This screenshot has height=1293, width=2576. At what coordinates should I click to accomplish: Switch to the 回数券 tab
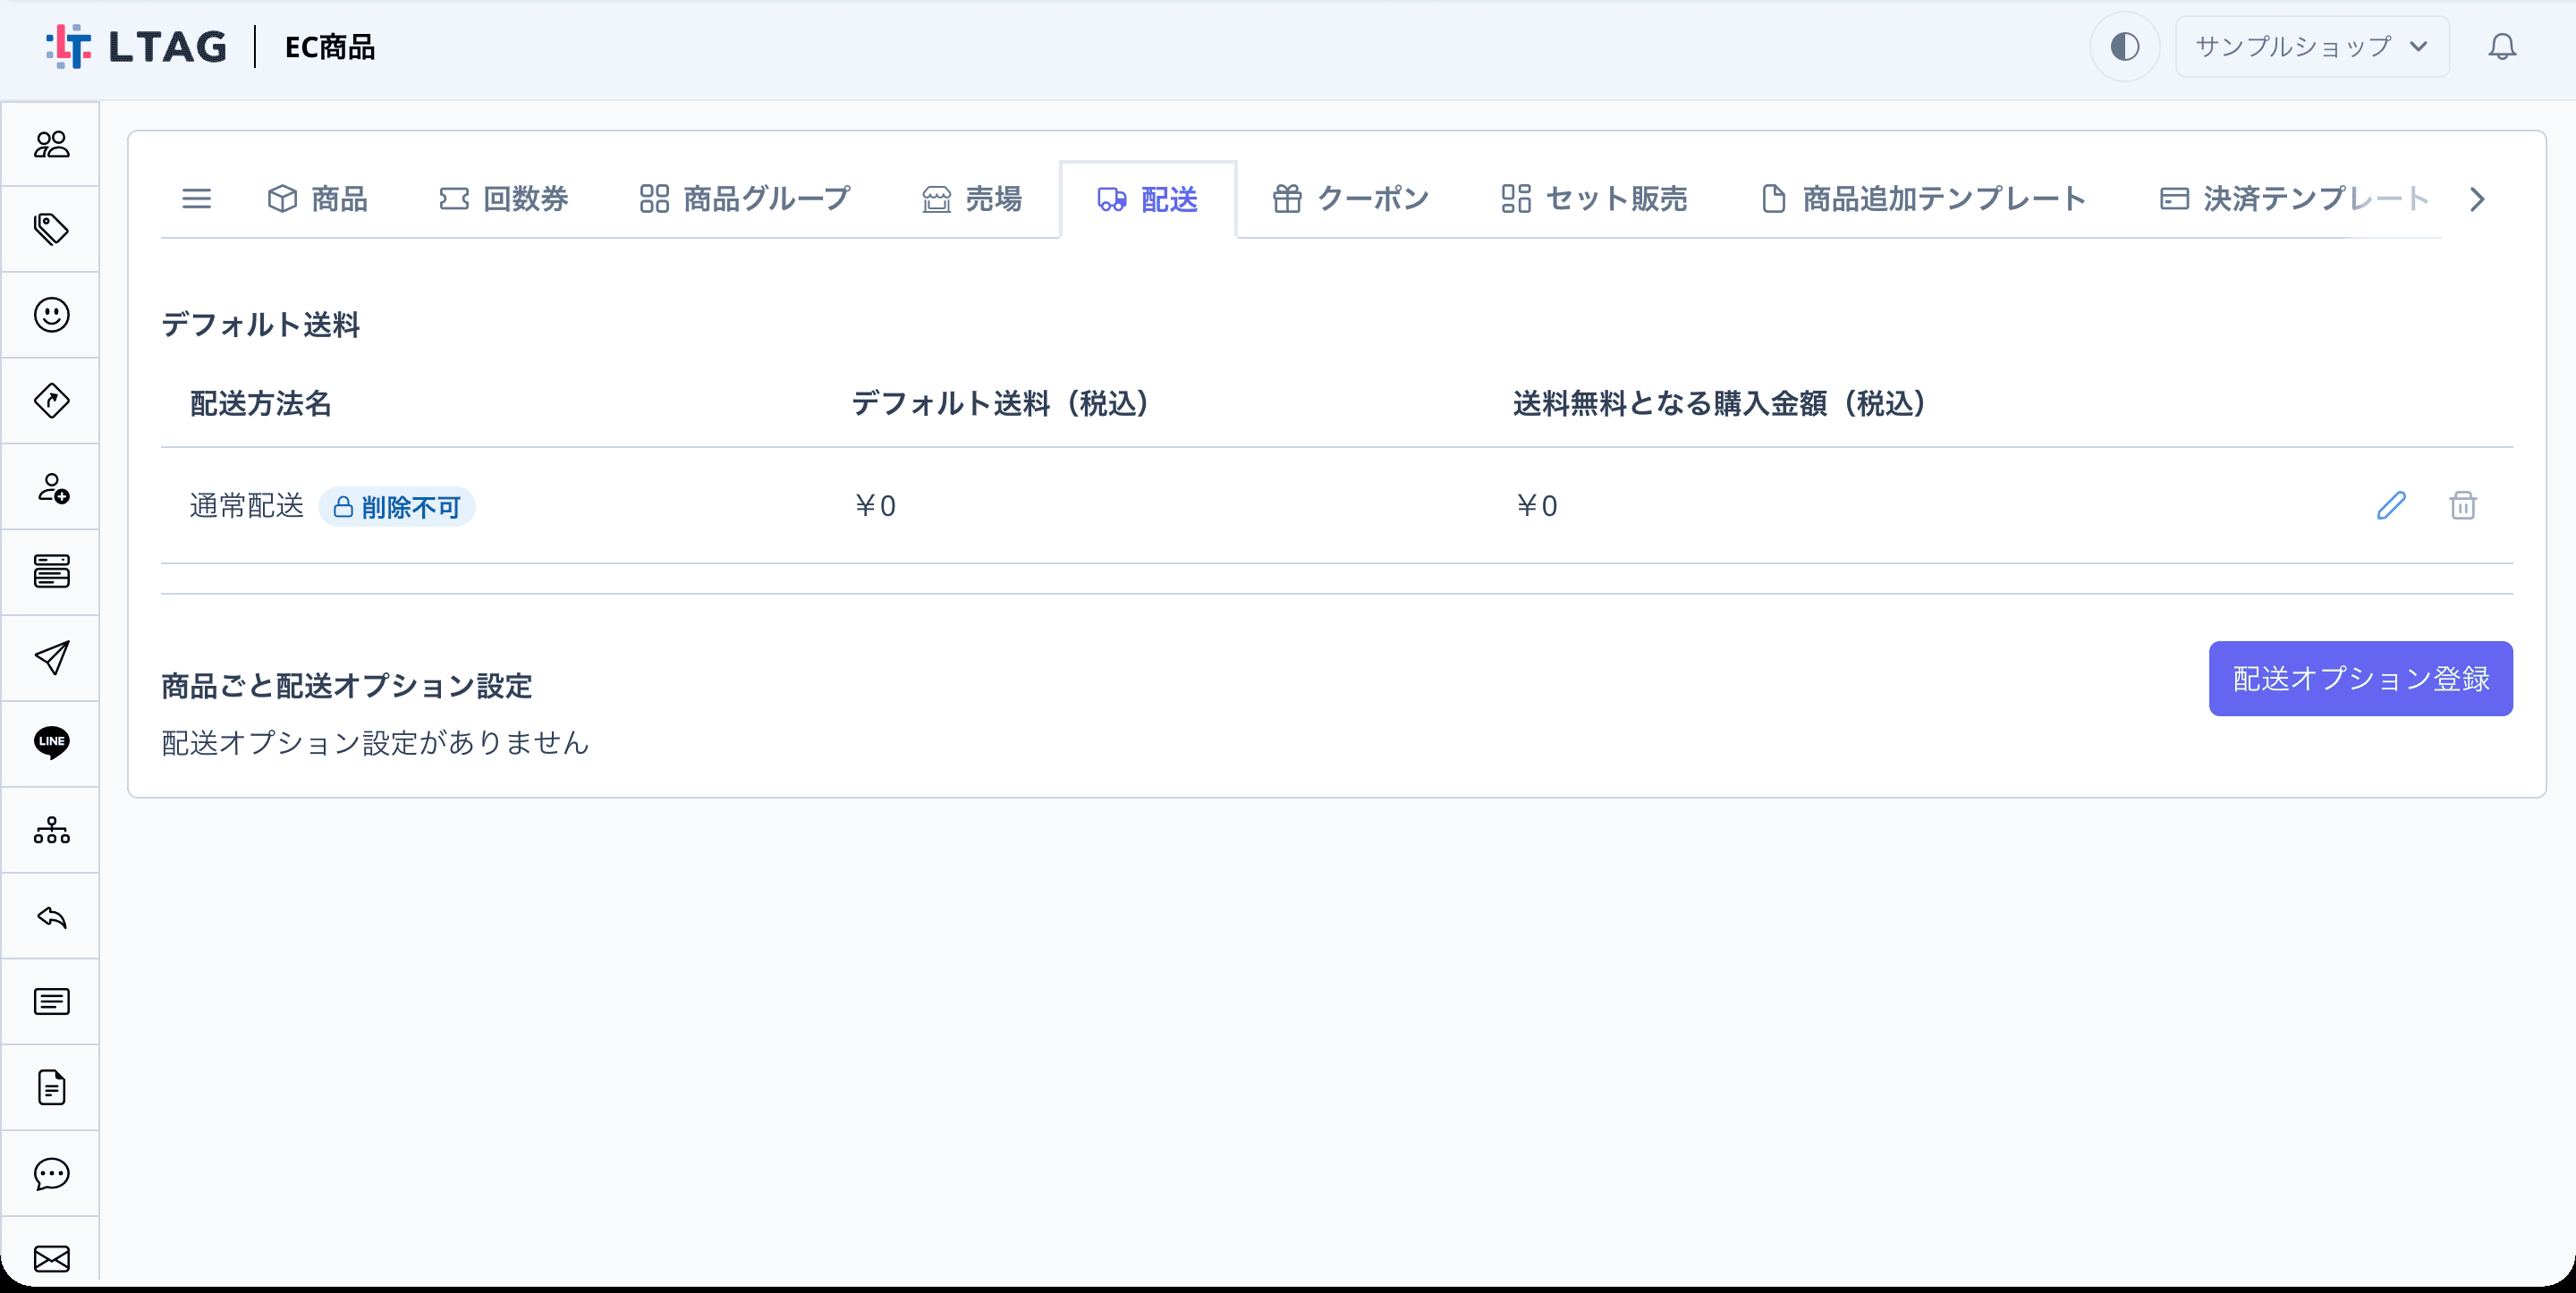504,199
